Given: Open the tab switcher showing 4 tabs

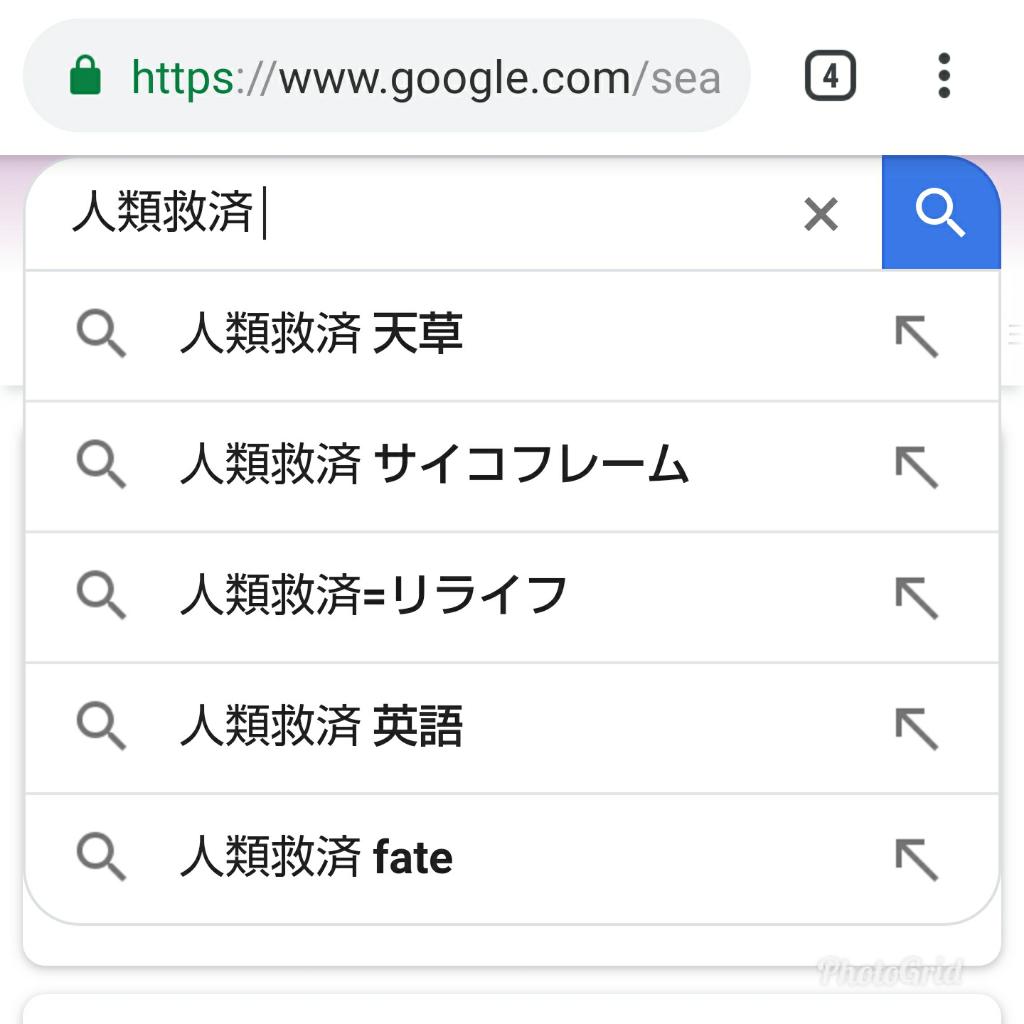Looking at the screenshot, I should [x=830, y=76].
